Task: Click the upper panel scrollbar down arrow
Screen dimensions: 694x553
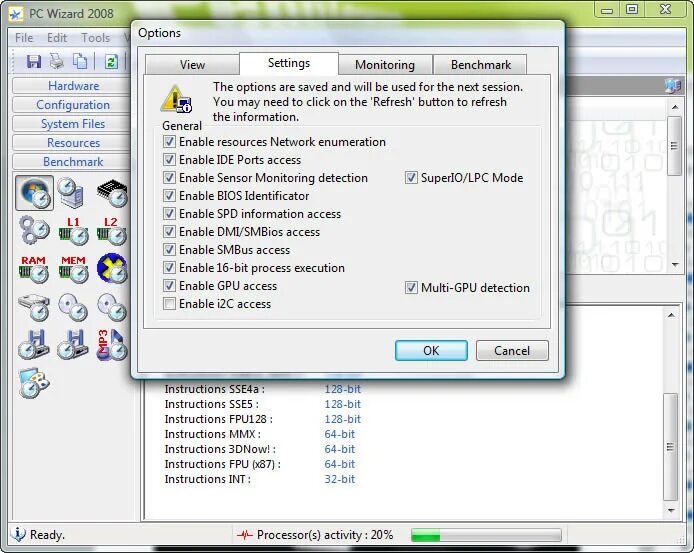Action: coord(675,265)
